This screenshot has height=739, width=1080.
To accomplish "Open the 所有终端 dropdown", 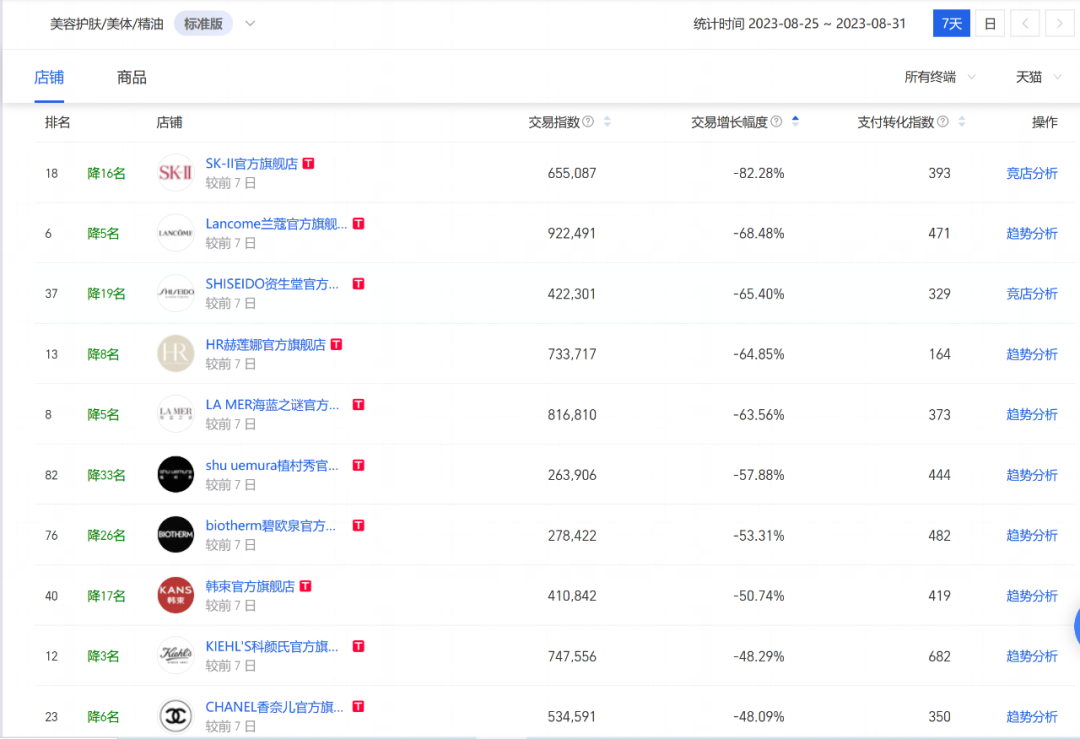I will (939, 77).
